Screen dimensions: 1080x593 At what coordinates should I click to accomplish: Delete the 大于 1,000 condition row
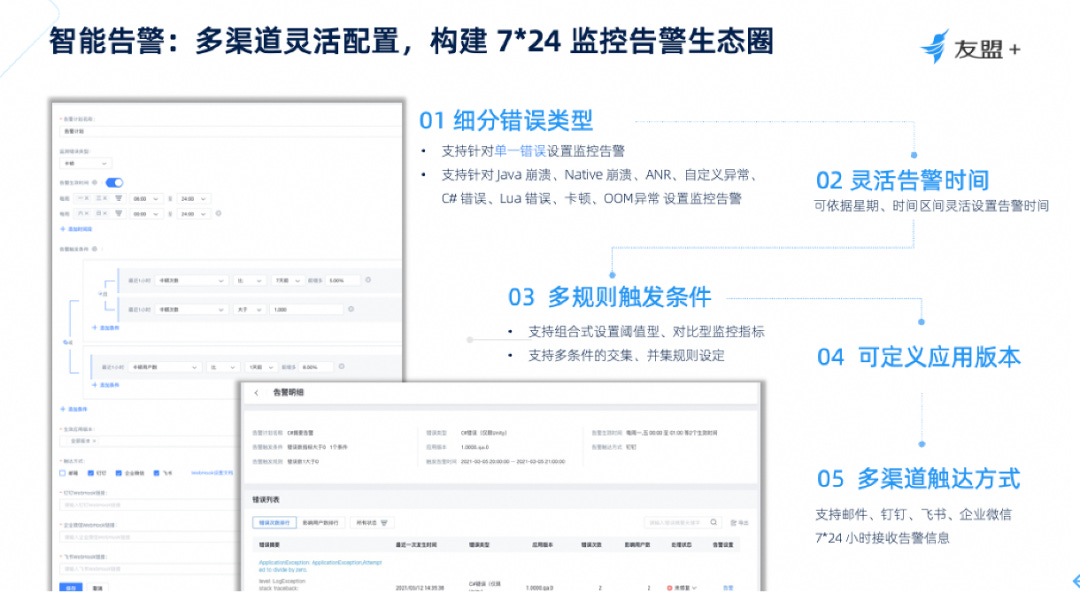coord(351,309)
